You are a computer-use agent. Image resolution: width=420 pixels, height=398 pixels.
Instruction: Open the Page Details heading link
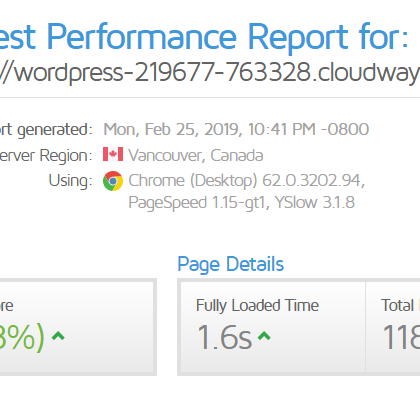point(231,264)
